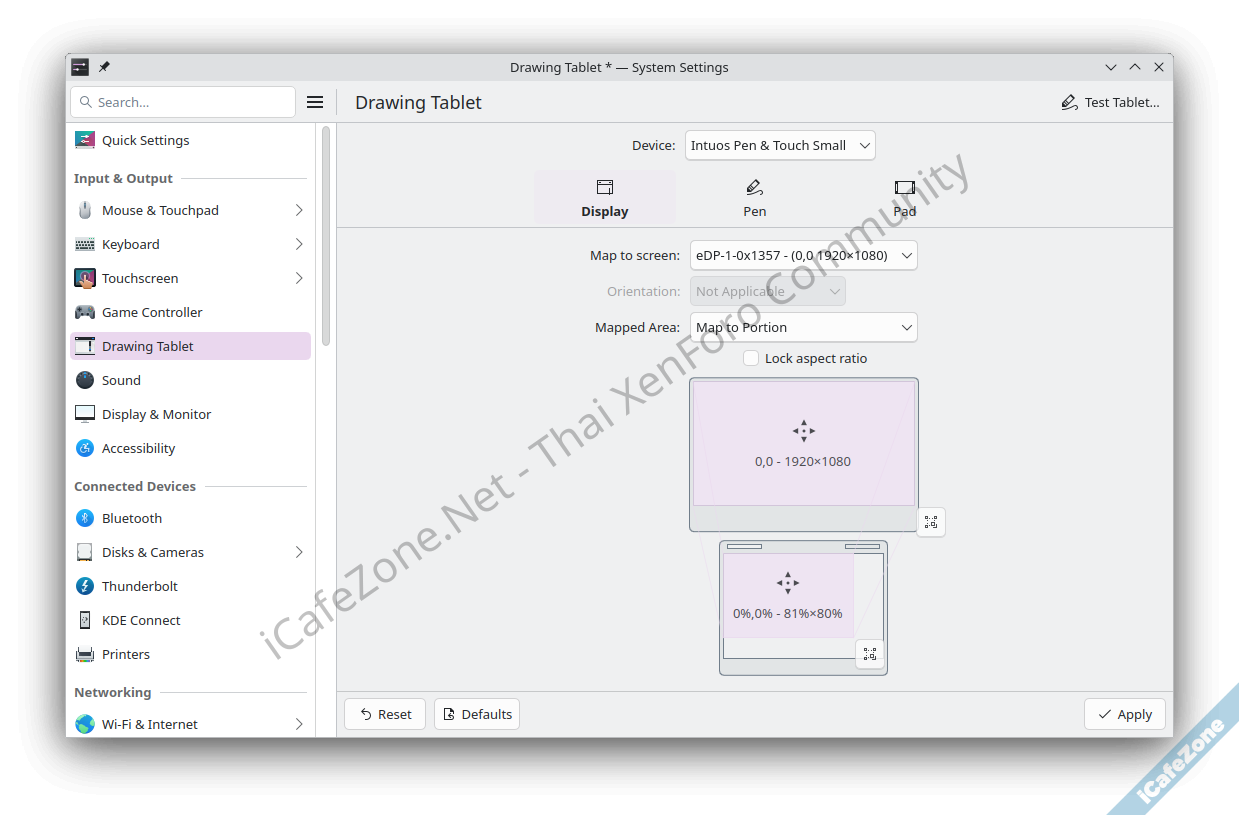Reset tablet area using fit button
Viewport: 1239px width, 815px height.
870,654
